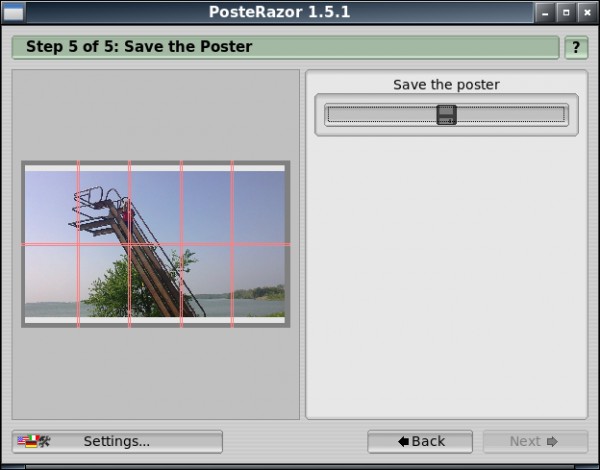This screenshot has height=470, width=600.
Task: Open the window menu icon in title bar
Action: pyautogui.click(x=13, y=12)
